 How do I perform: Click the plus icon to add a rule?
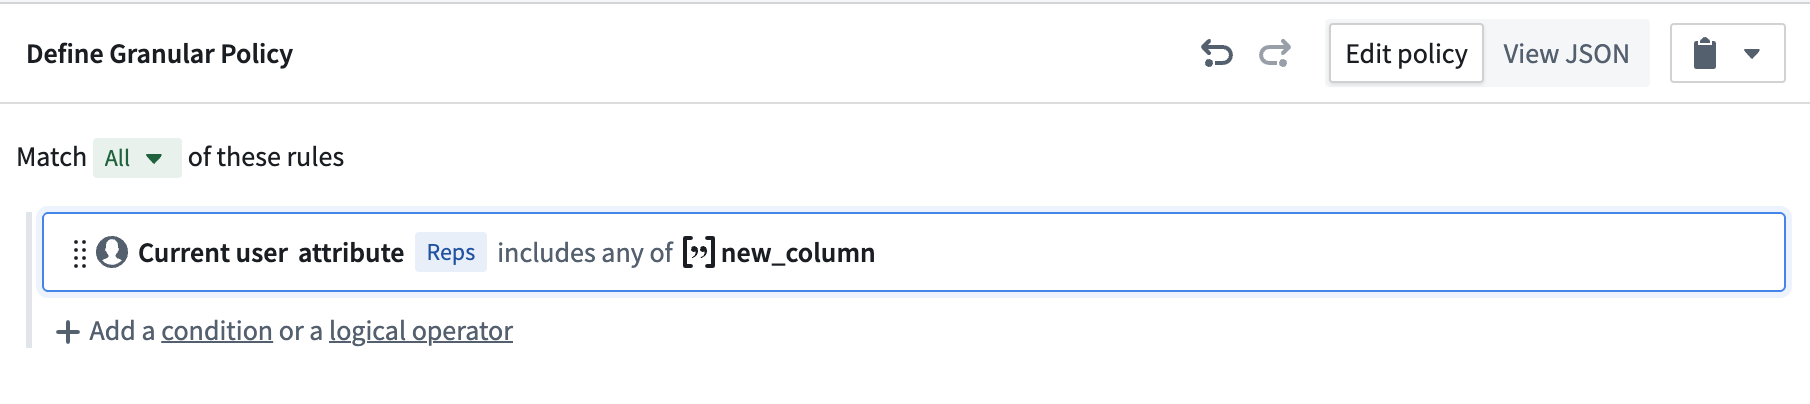(x=67, y=331)
